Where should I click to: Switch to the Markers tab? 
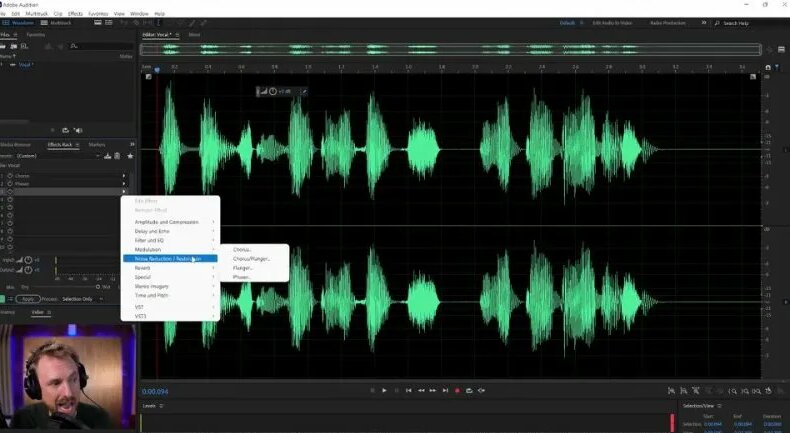[97, 145]
